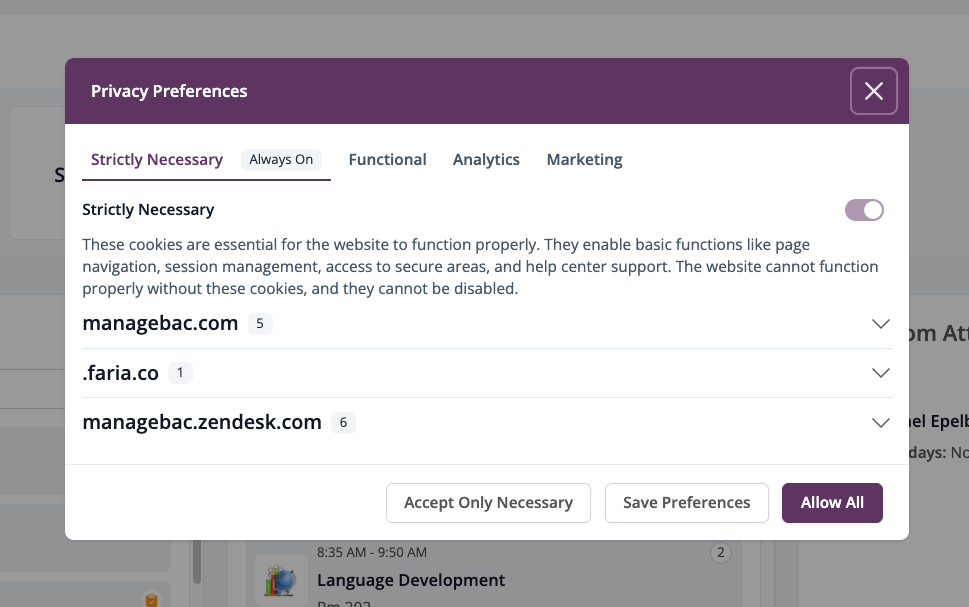Click the Save Preferences button
Image resolution: width=969 pixels, height=607 pixels.
[x=686, y=502]
